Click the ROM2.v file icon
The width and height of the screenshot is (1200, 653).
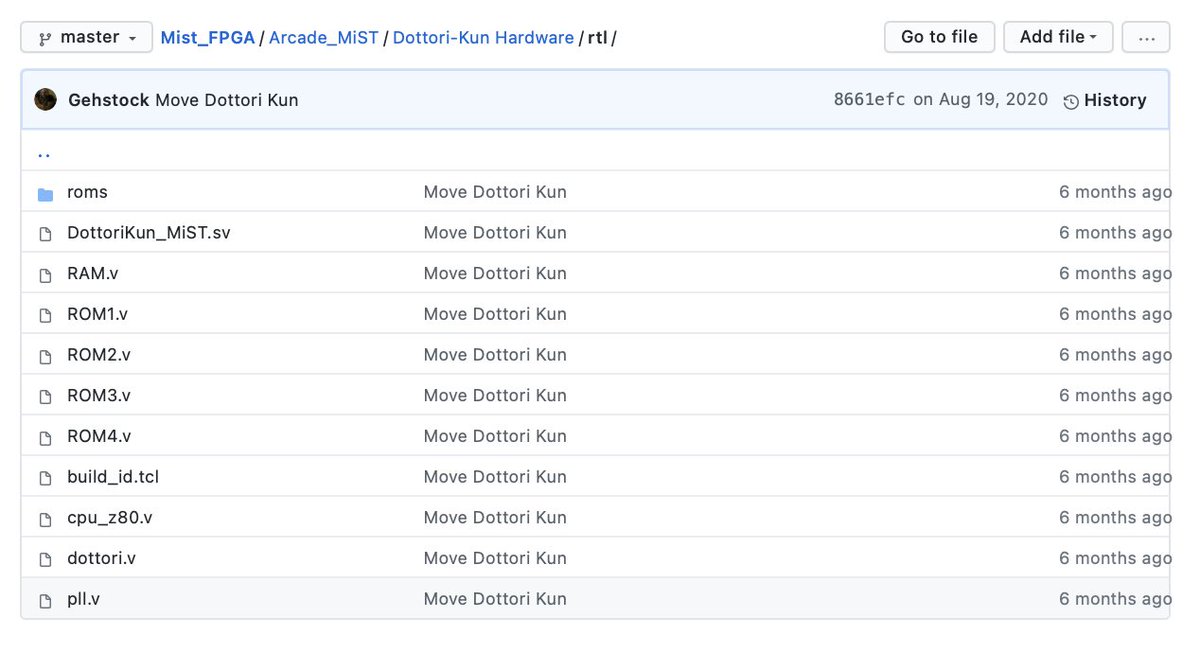click(x=45, y=356)
